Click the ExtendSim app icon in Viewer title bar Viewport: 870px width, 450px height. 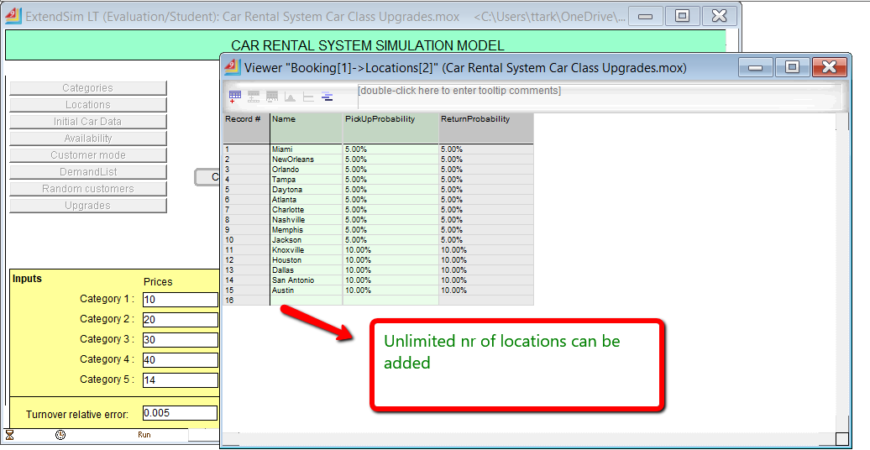point(232,67)
